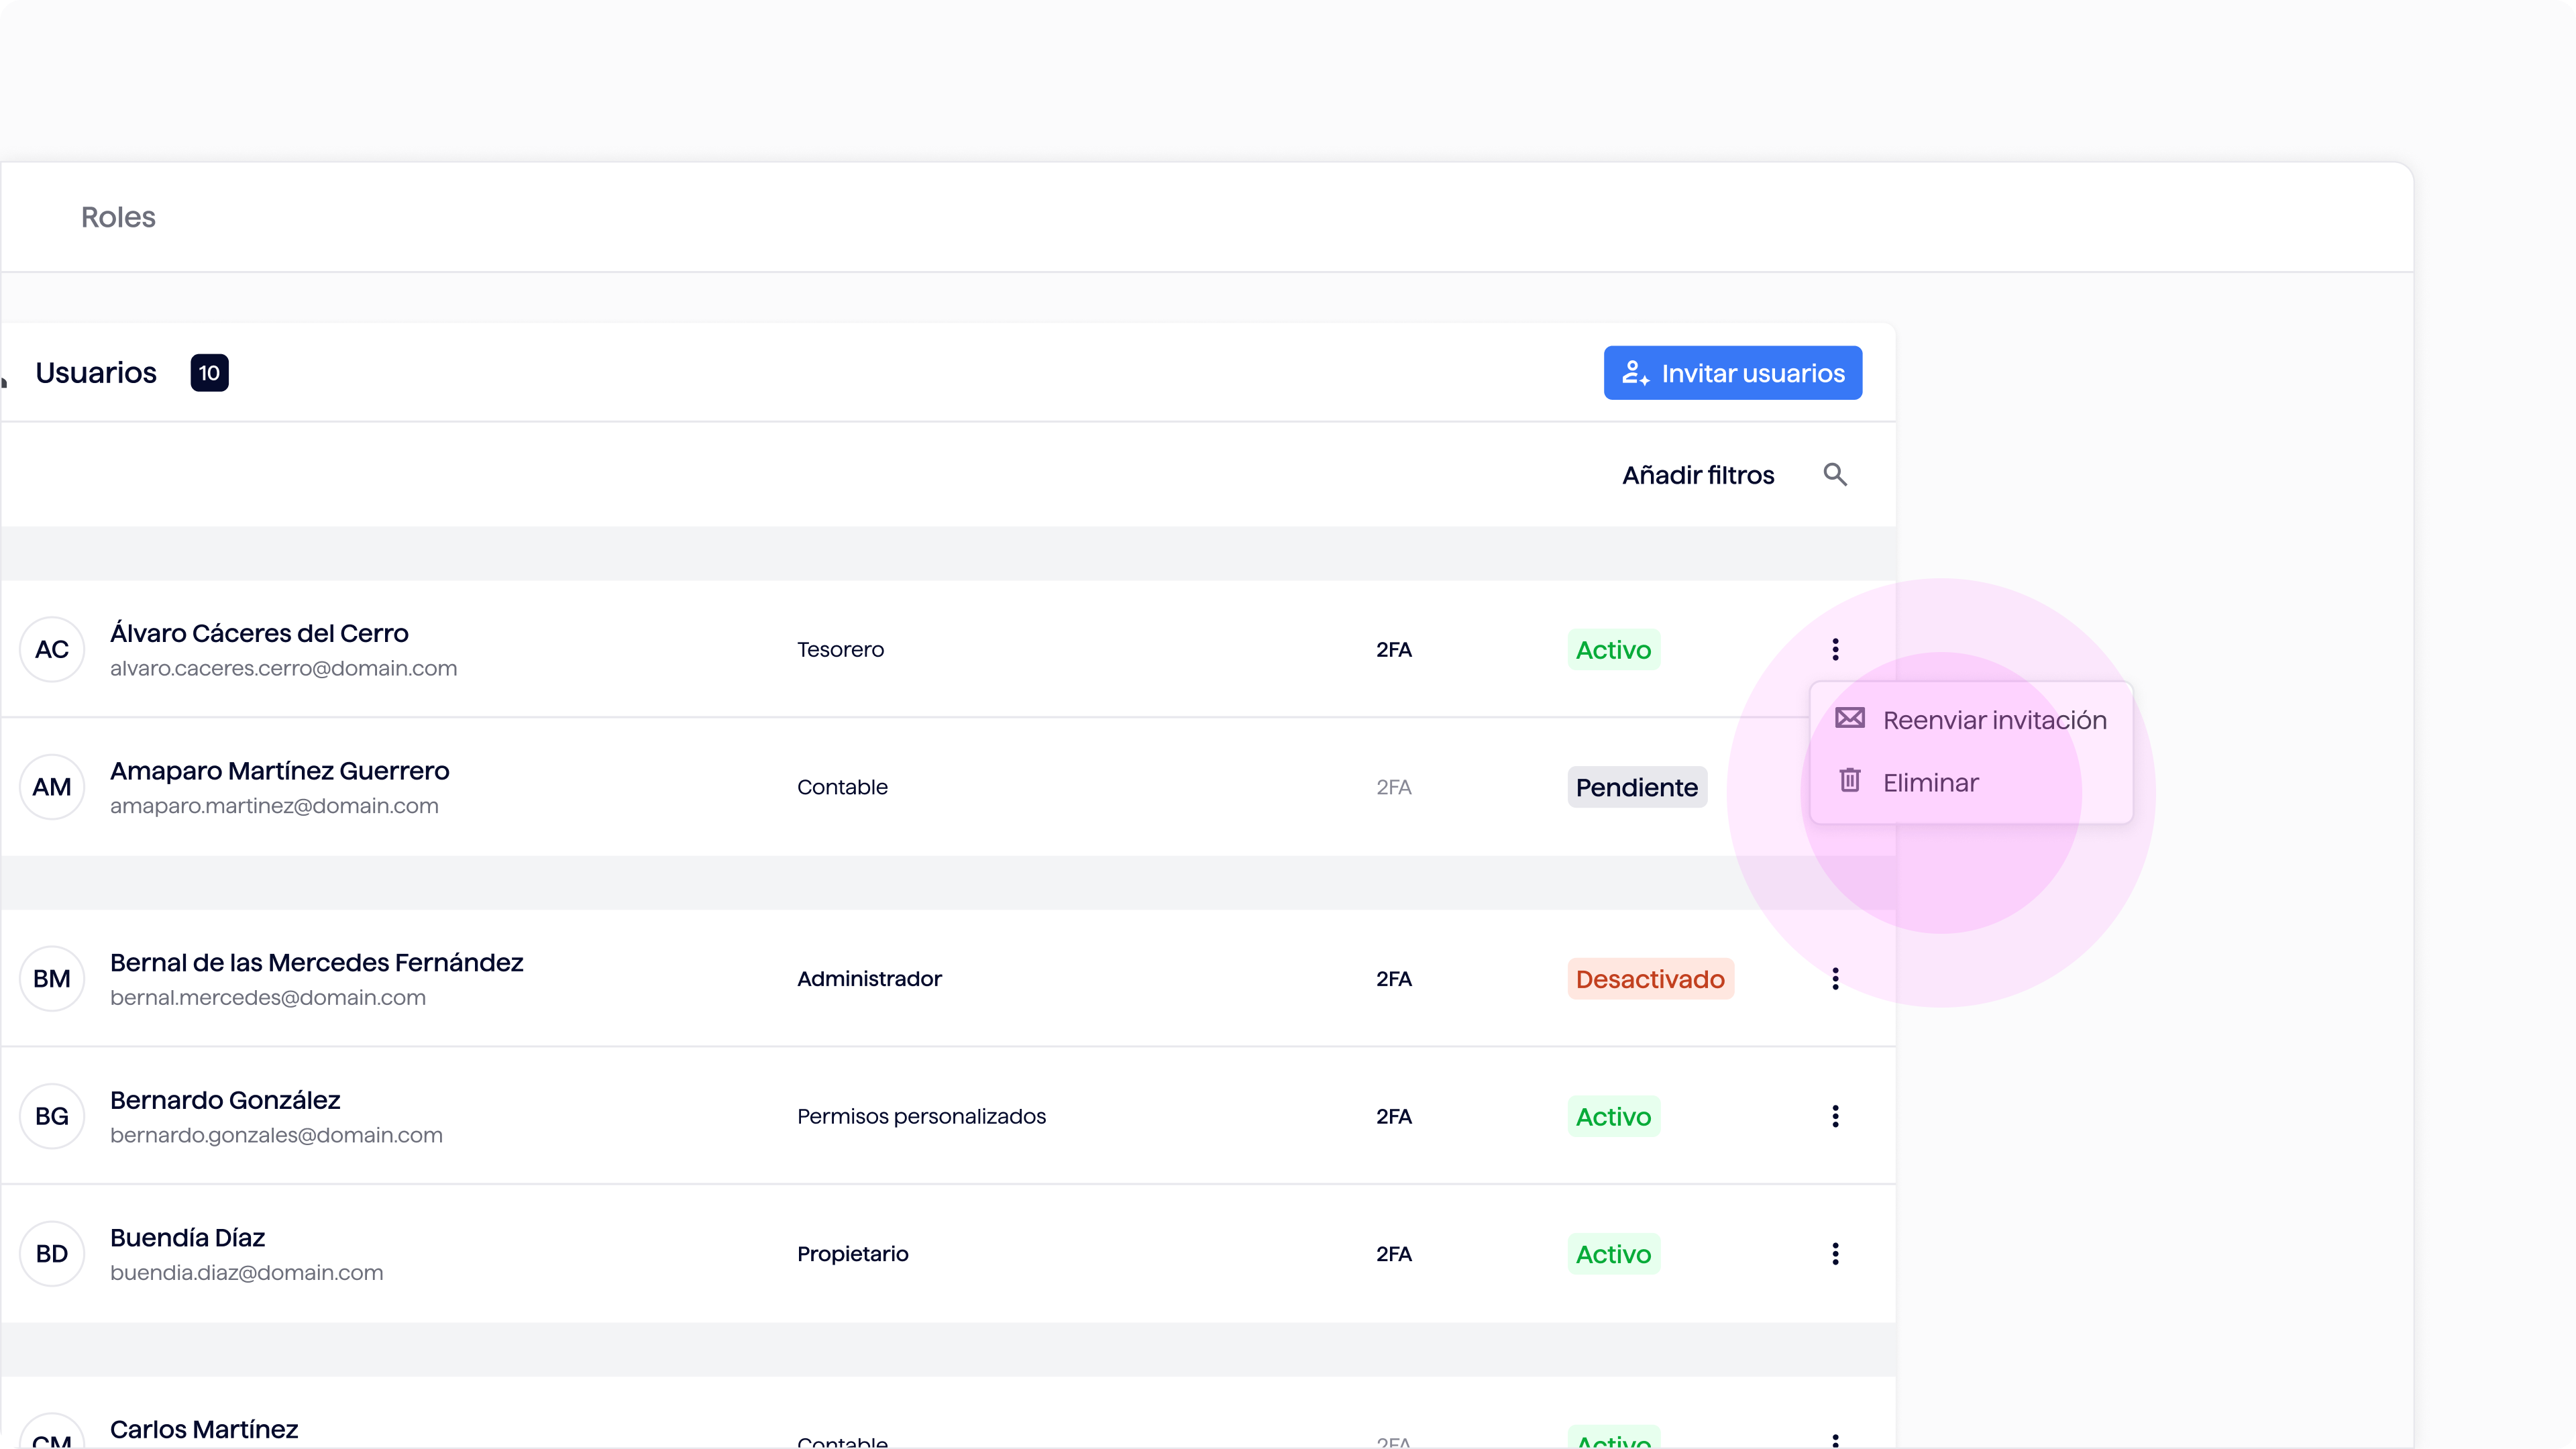Viewport: 2576px width, 1449px height.
Task: Click the BM avatar circle
Action: (52, 979)
